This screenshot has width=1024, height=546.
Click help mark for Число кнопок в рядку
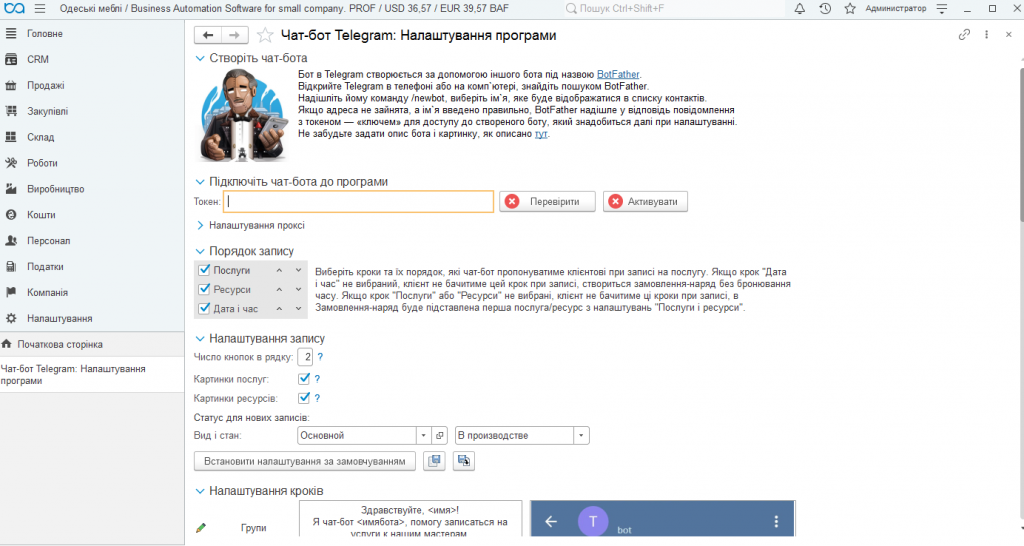tap(320, 357)
